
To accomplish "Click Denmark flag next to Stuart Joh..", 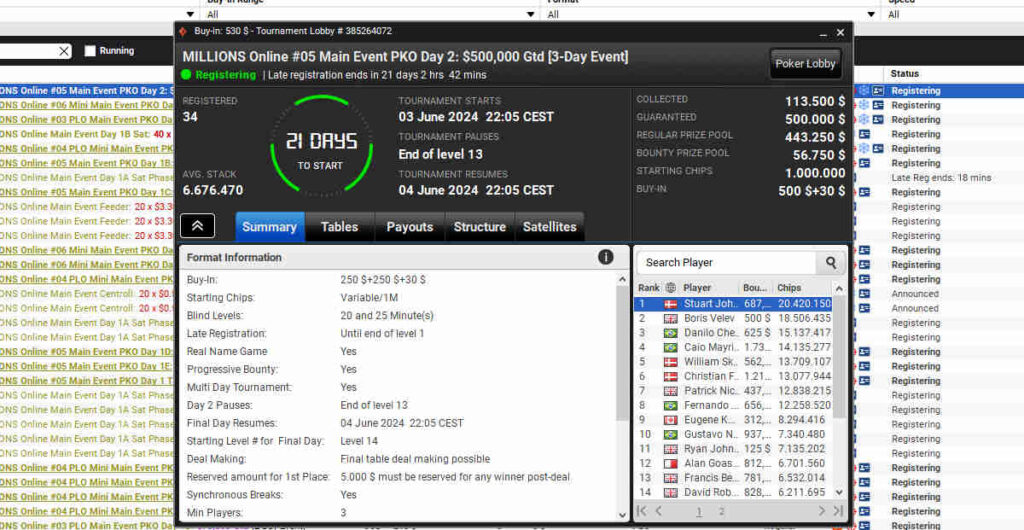I will [x=671, y=304].
